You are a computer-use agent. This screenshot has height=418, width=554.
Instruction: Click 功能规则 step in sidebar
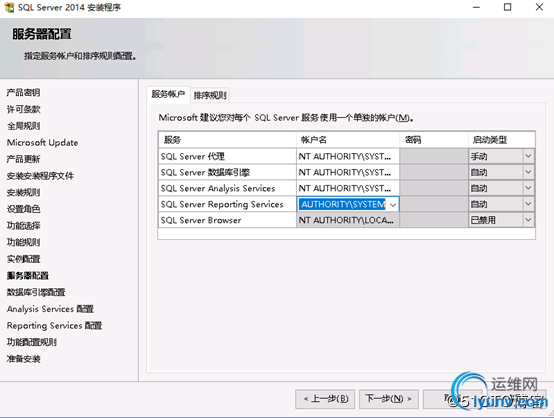23,242
